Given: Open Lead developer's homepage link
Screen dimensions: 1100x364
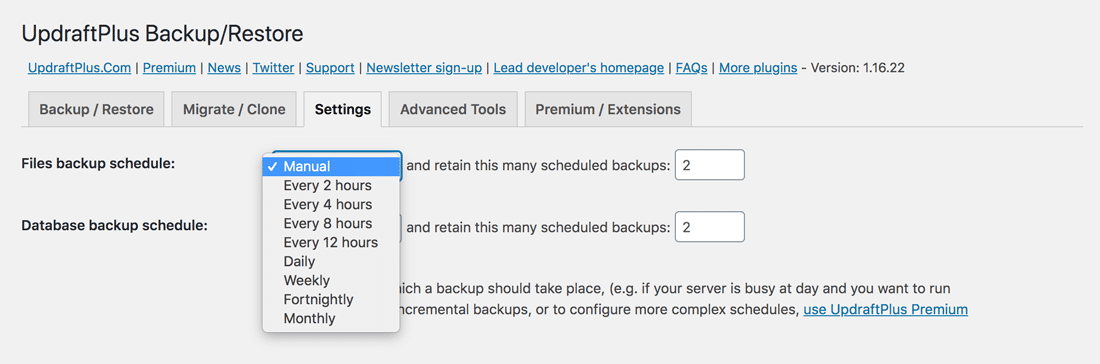Looking at the screenshot, I should (579, 68).
